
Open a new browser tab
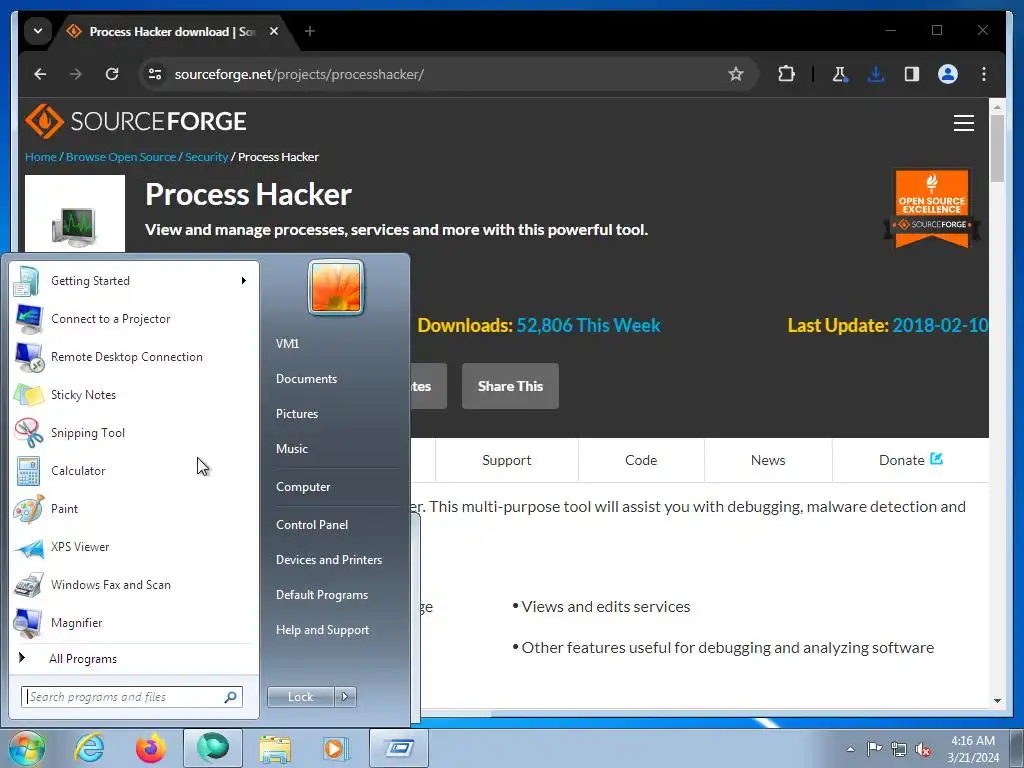click(x=310, y=31)
